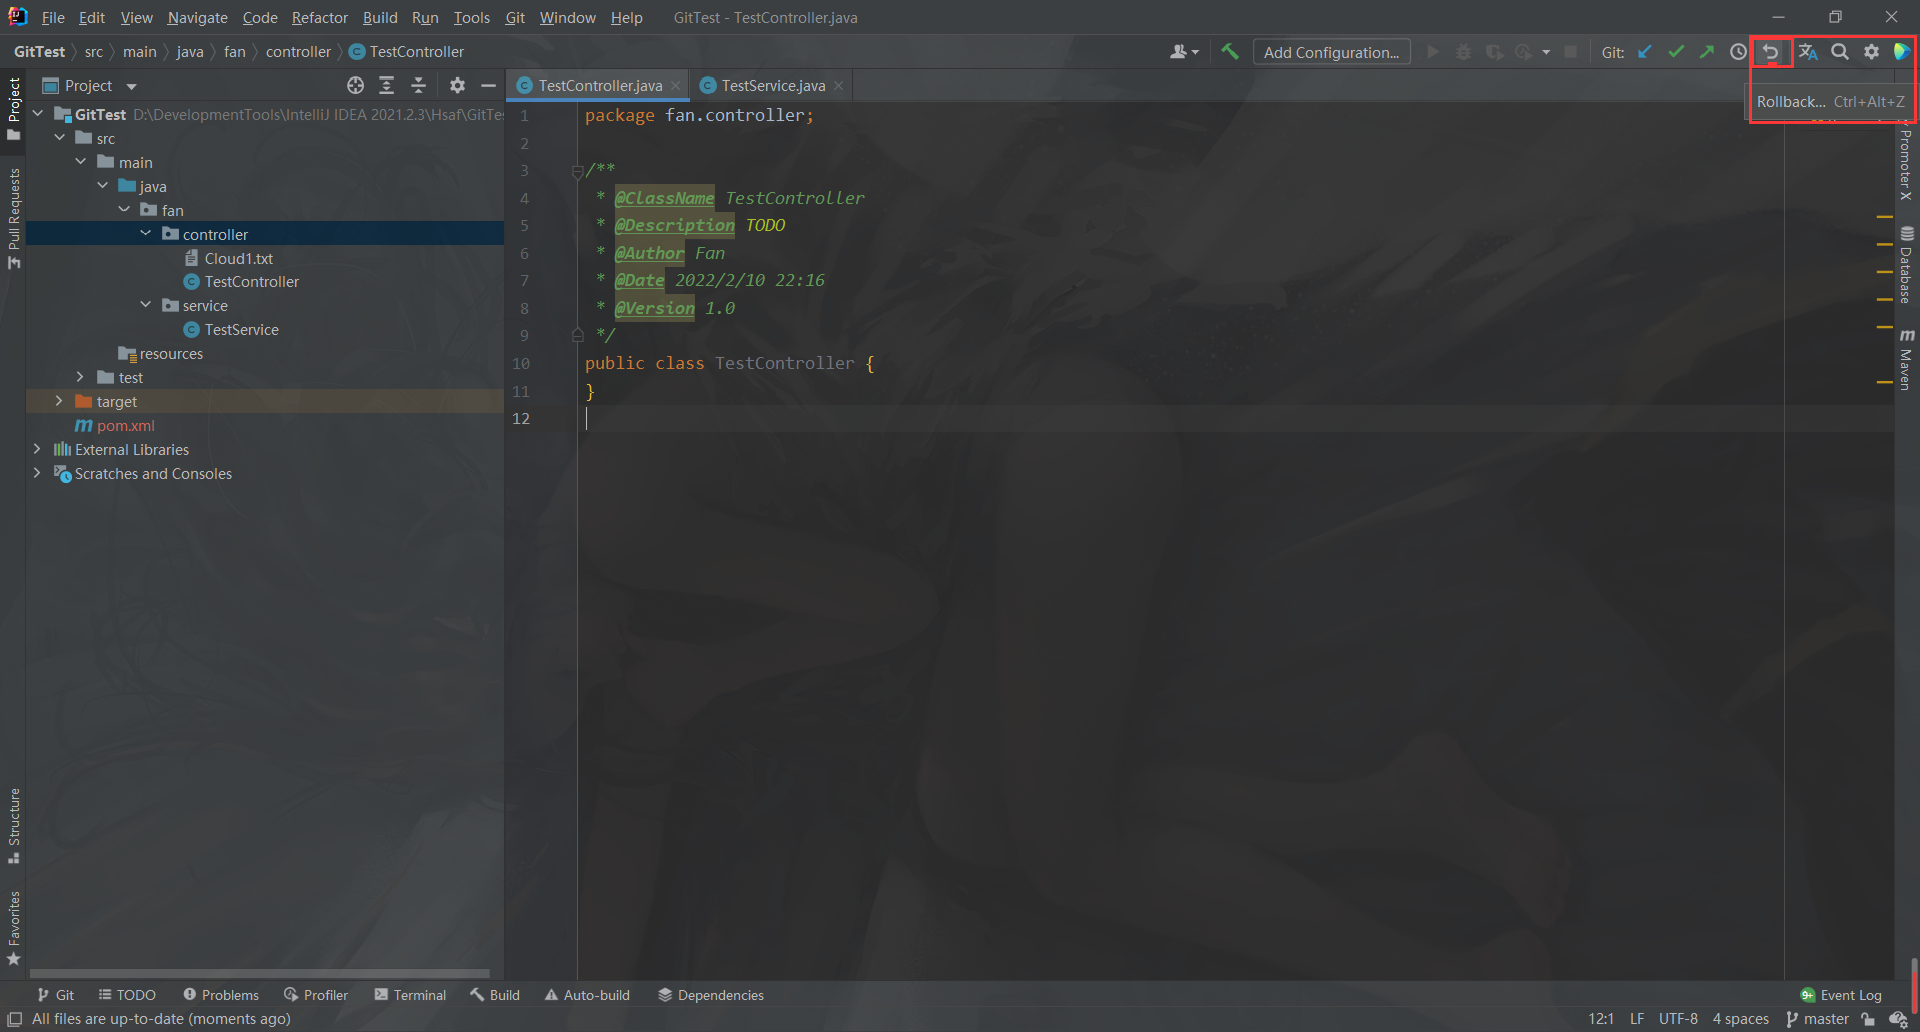Open the Profiler tool window
Image resolution: width=1920 pixels, height=1032 pixels.
pos(316,995)
